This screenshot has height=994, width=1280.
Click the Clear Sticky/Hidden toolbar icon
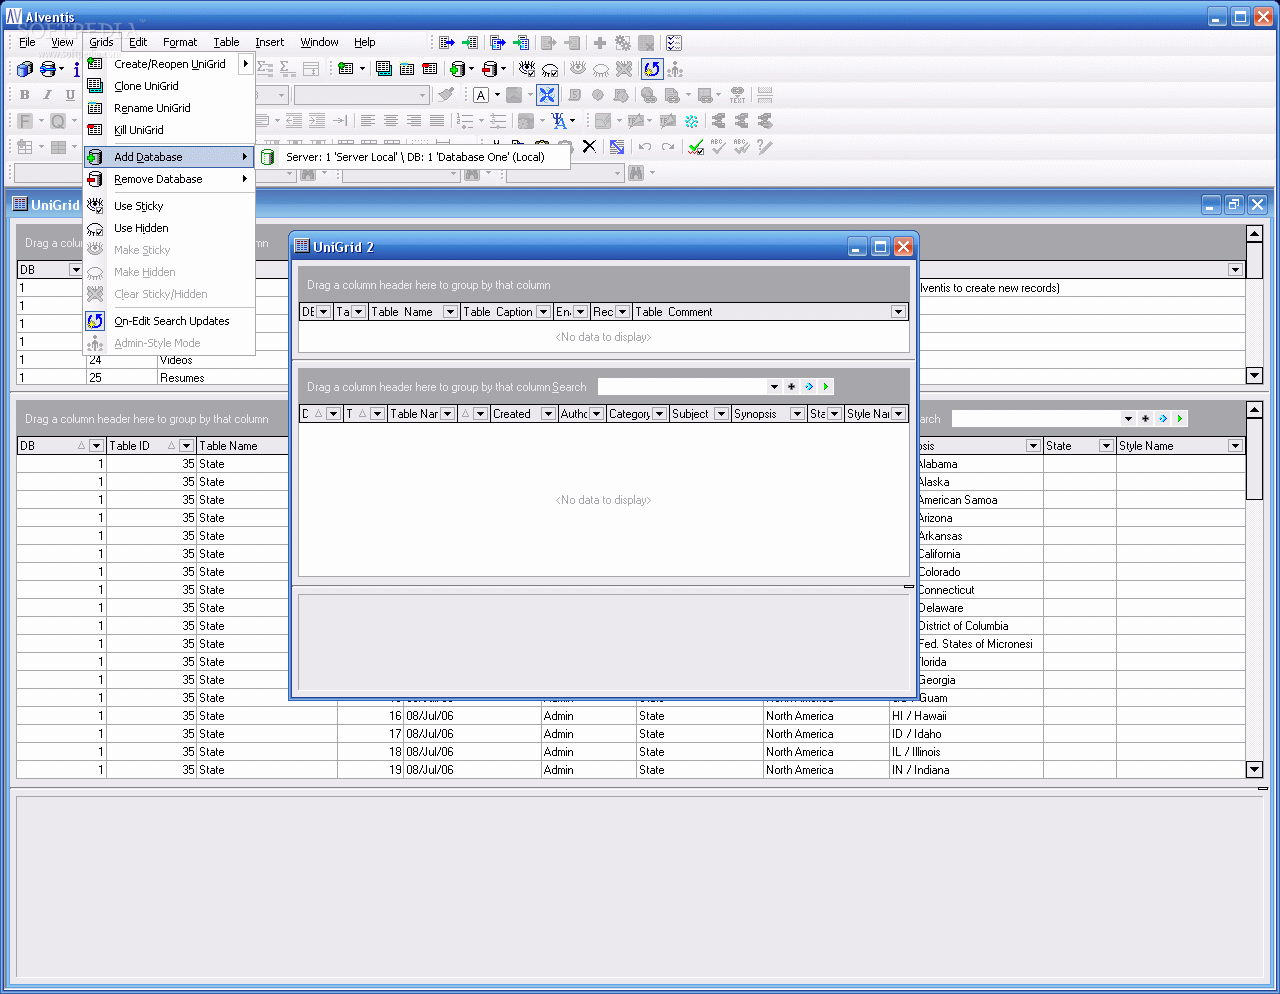[624, 69]
